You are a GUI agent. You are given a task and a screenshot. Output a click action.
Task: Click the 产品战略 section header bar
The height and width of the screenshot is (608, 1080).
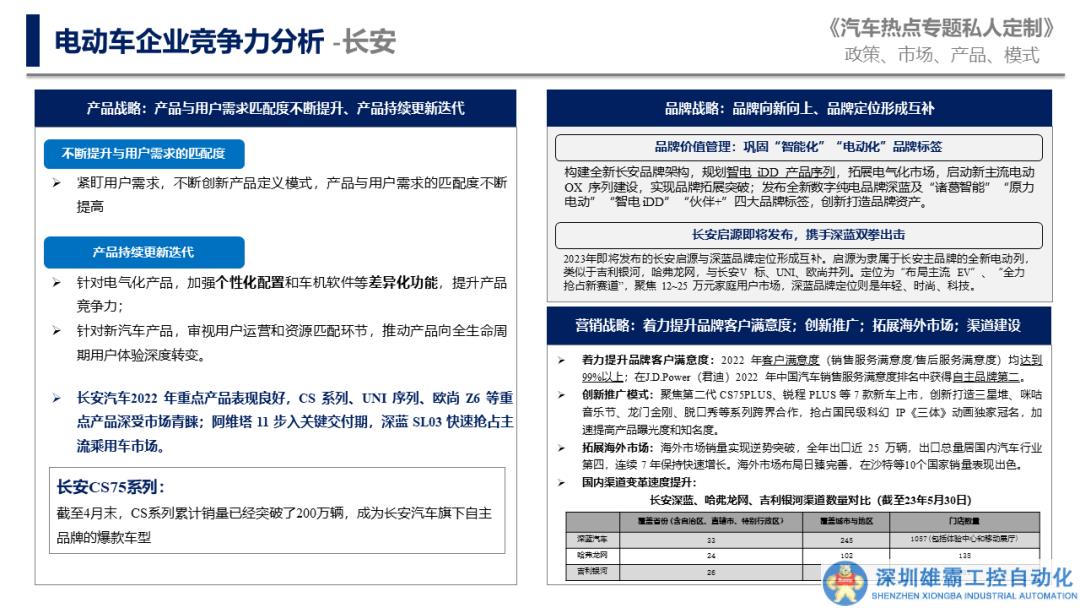coord(275,108)
